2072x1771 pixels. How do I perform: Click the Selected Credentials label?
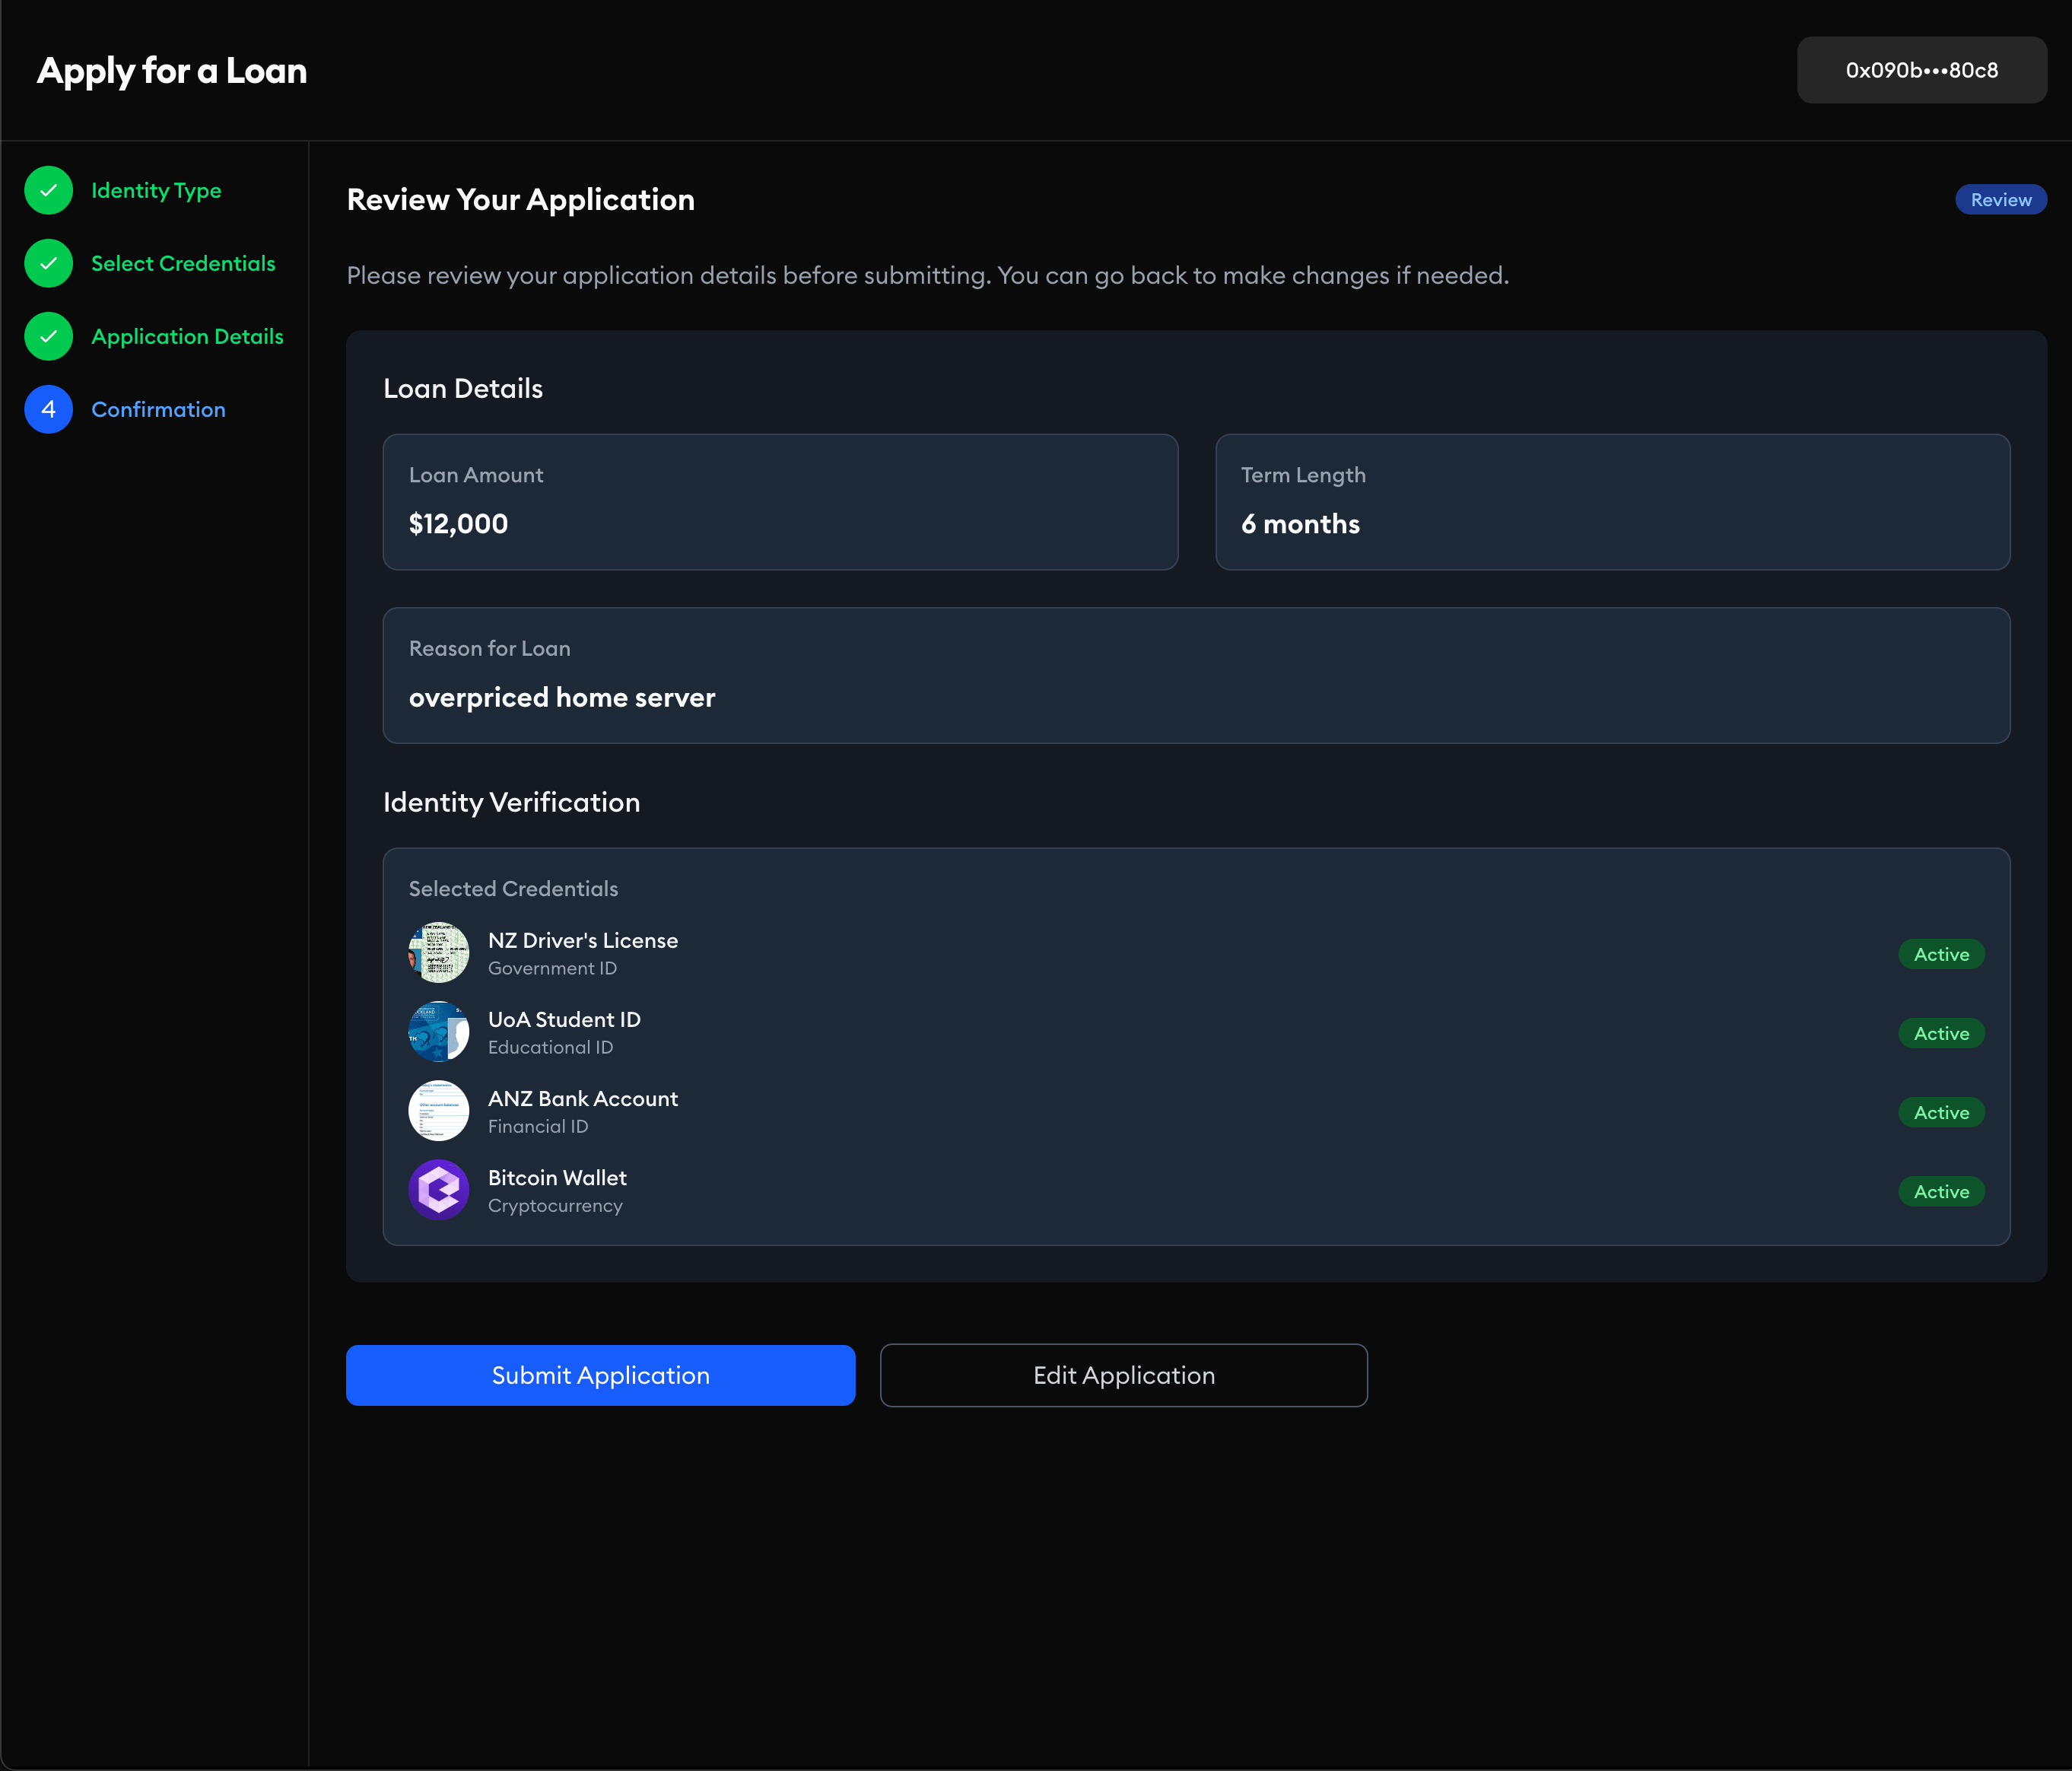(x=513, y=888)
